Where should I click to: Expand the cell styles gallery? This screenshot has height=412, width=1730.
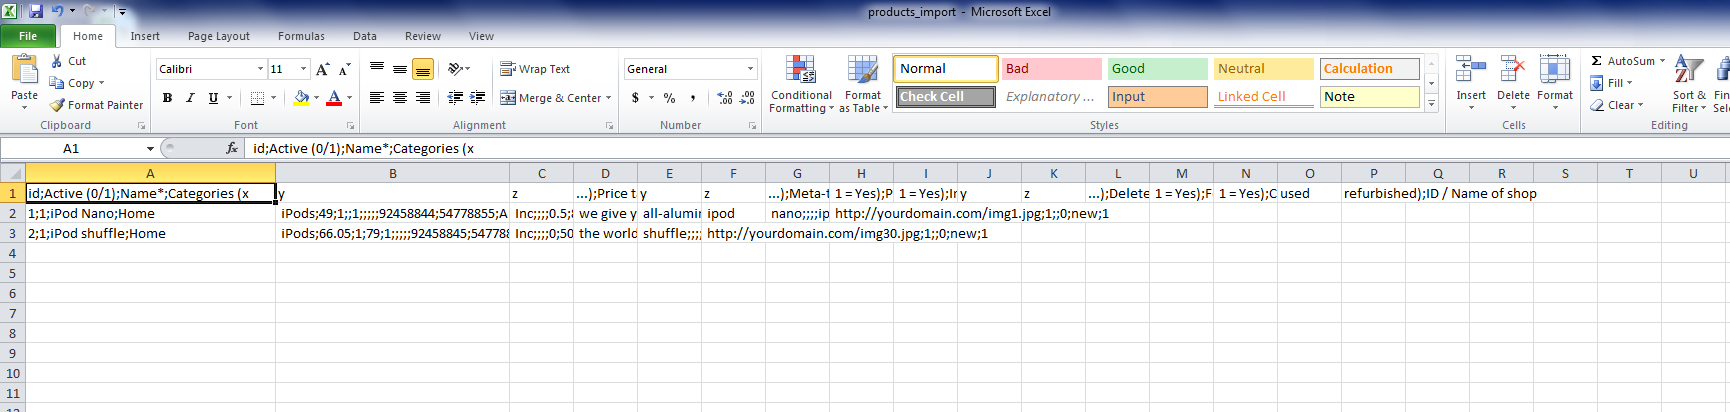coord(1432,103)
